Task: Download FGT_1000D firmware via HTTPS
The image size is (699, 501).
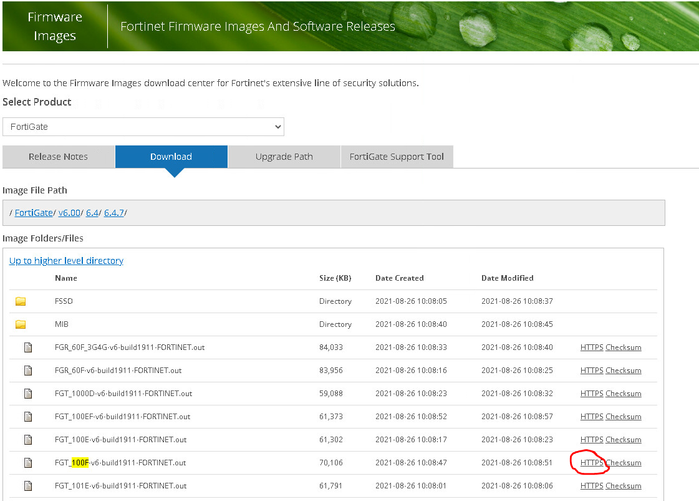Action: tap(591, 393)
